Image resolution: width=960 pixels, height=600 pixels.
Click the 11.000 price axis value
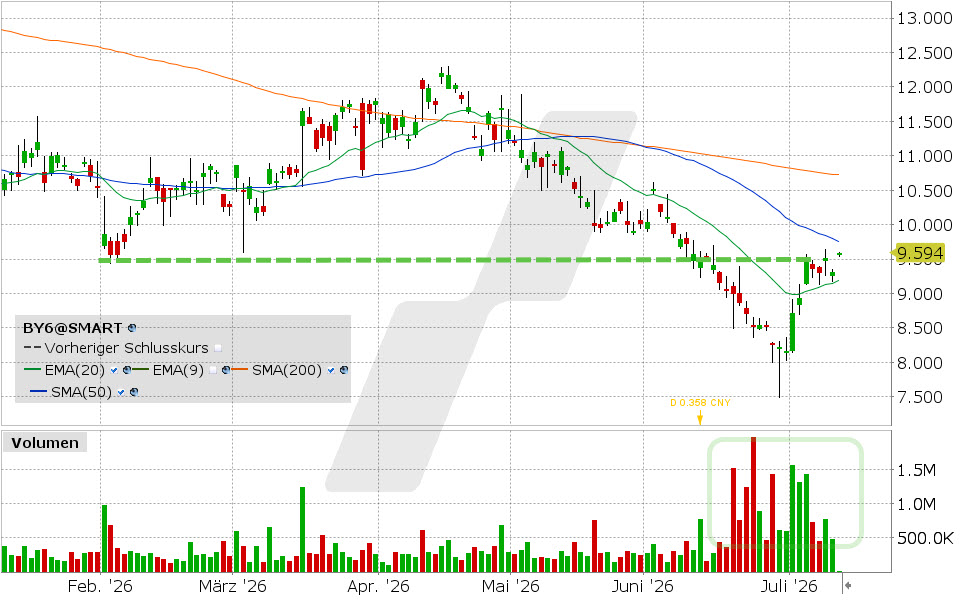pos(924,156)
